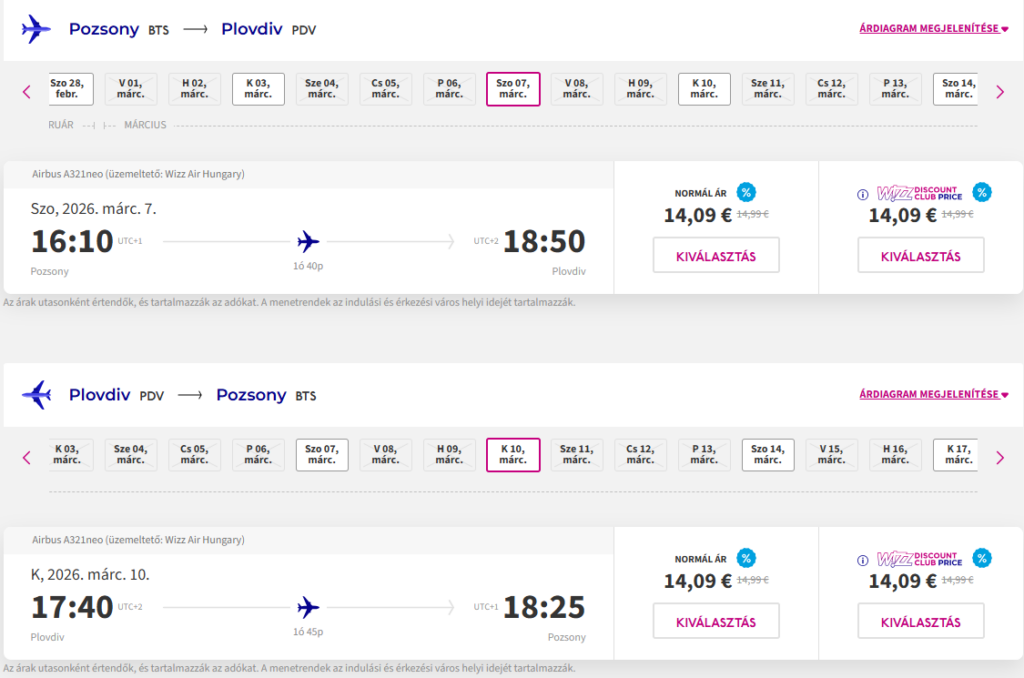1024x678 pixels.
Task: Click the info icon near return Discount Club price
Action: pyautogui.click(x=863, y=560)
